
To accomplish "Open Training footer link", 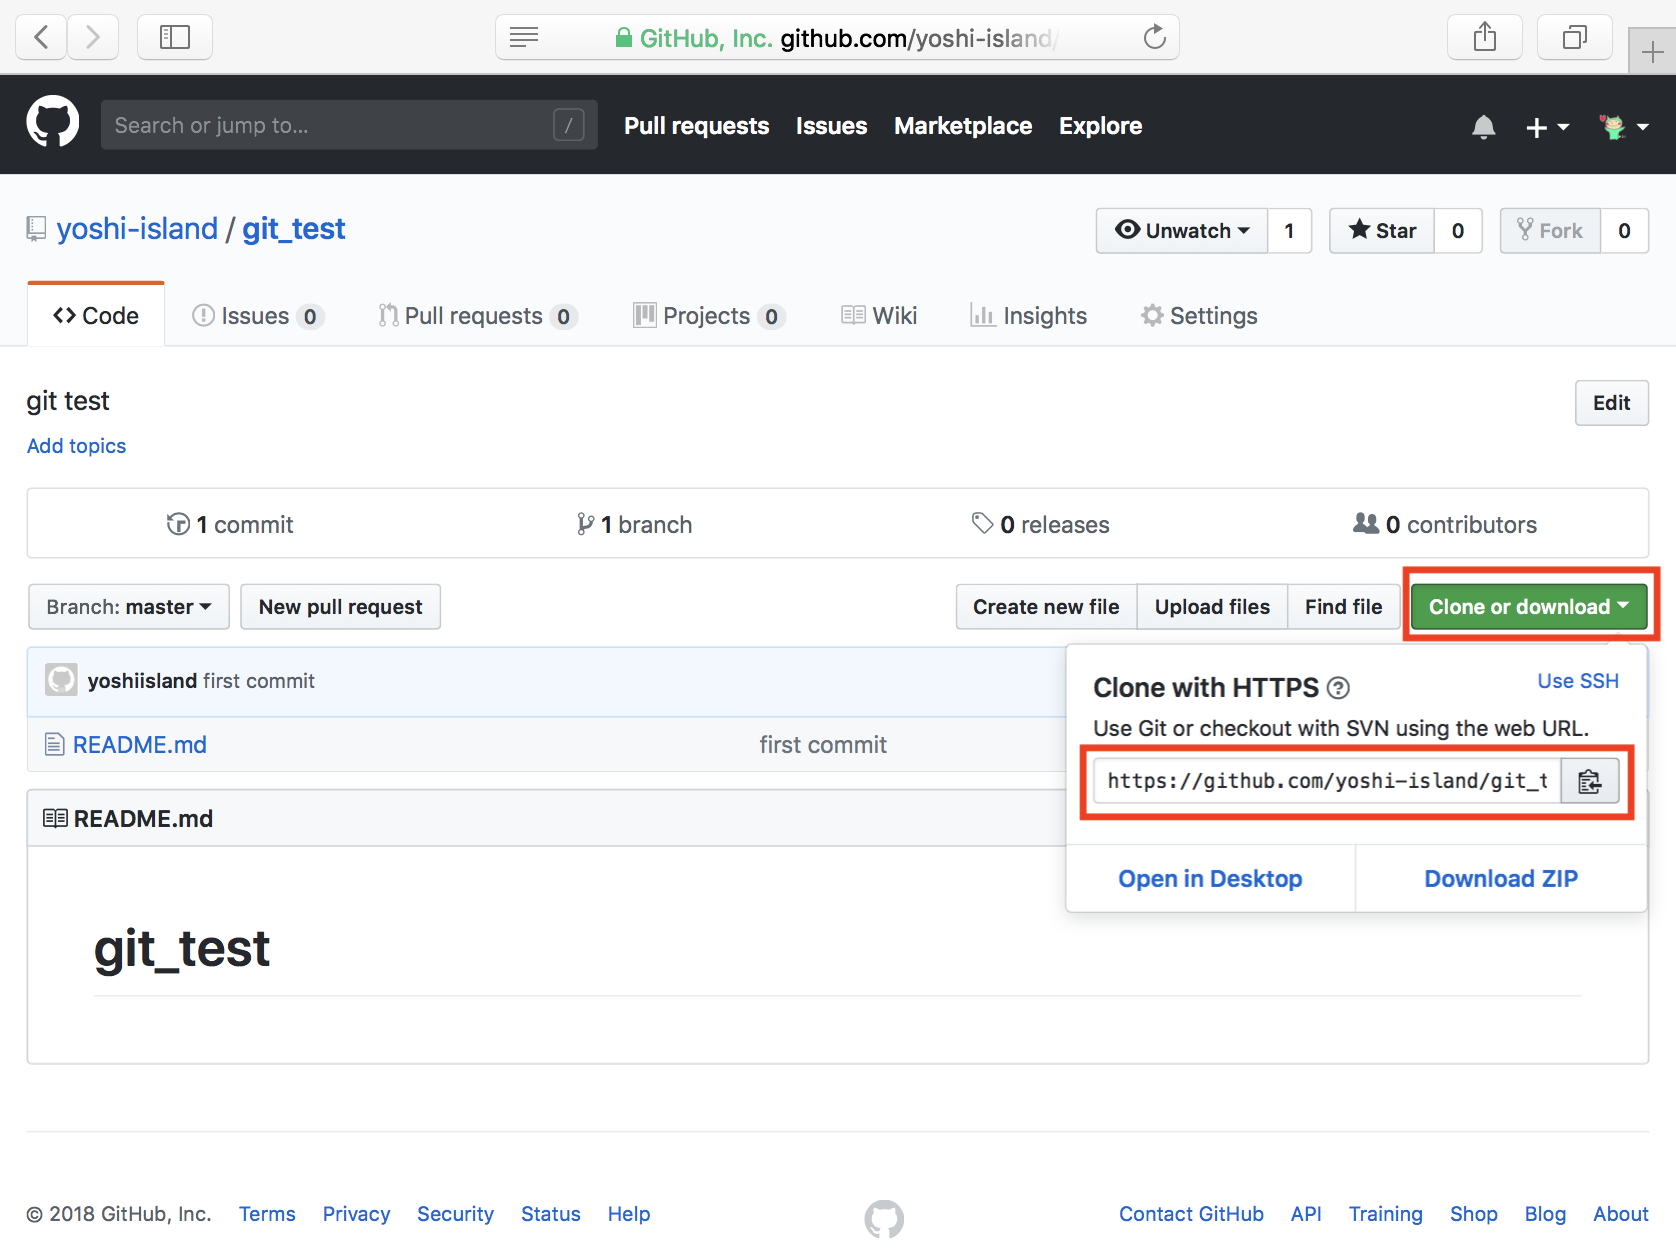I will 1385,1214.
